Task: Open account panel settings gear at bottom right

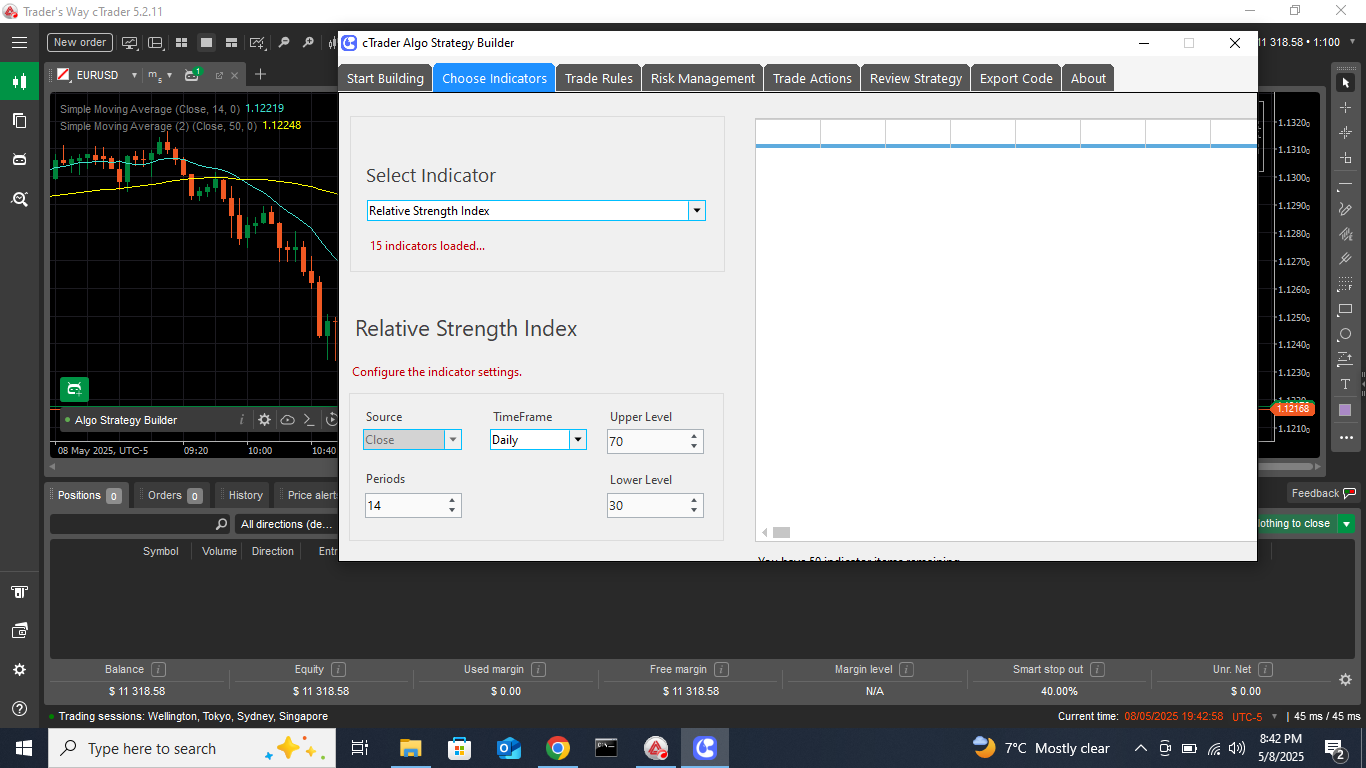Action: click(1346, 680)
